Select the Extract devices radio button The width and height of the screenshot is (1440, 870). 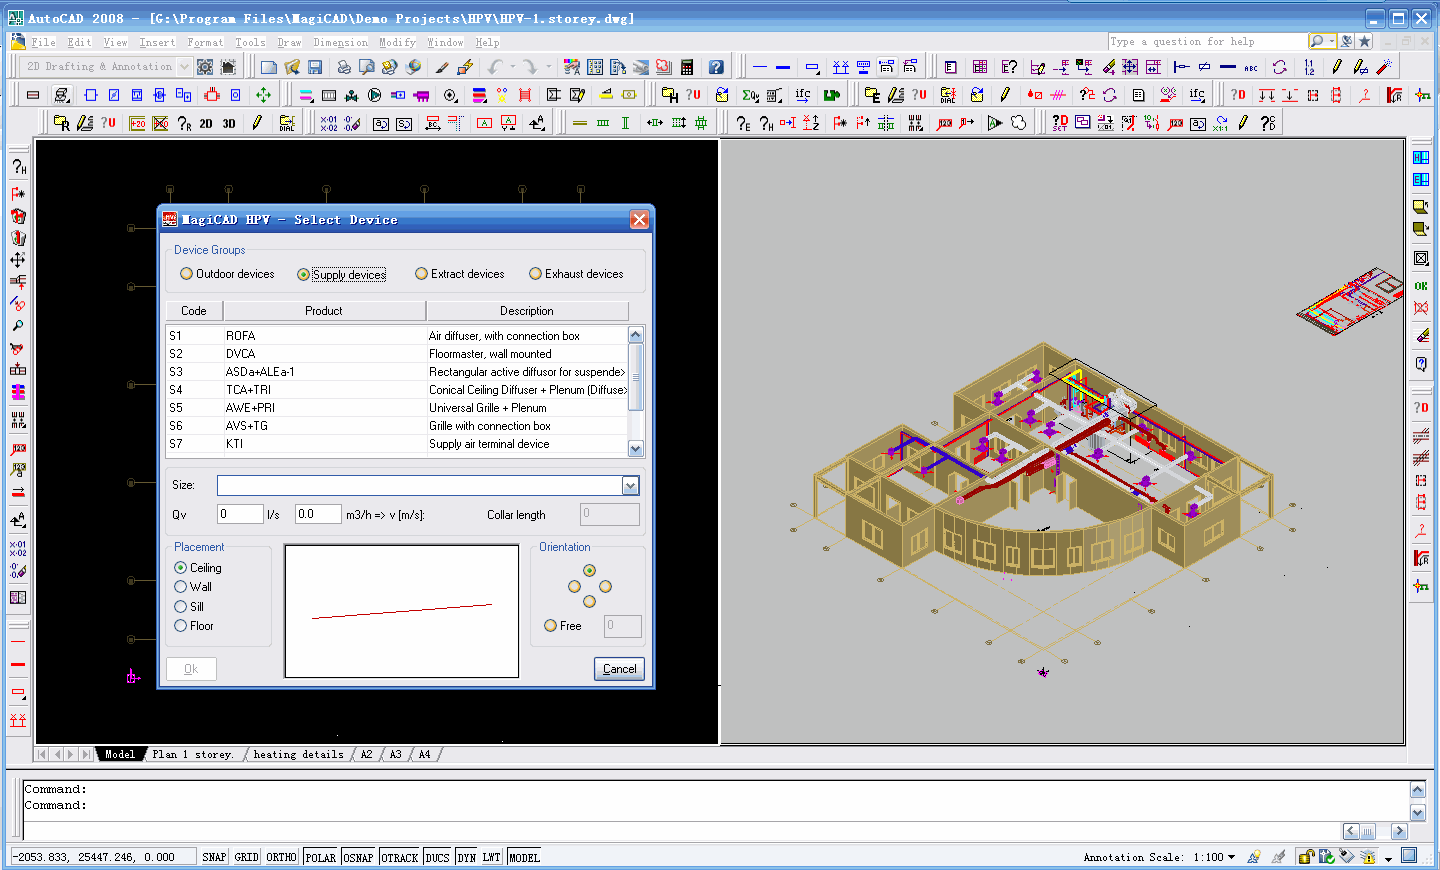coord(421,274)
